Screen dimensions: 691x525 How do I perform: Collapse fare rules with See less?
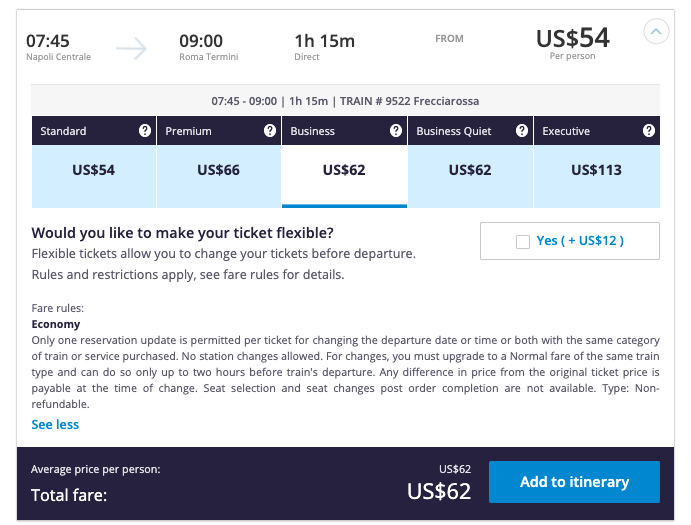(x=55, y=424)
